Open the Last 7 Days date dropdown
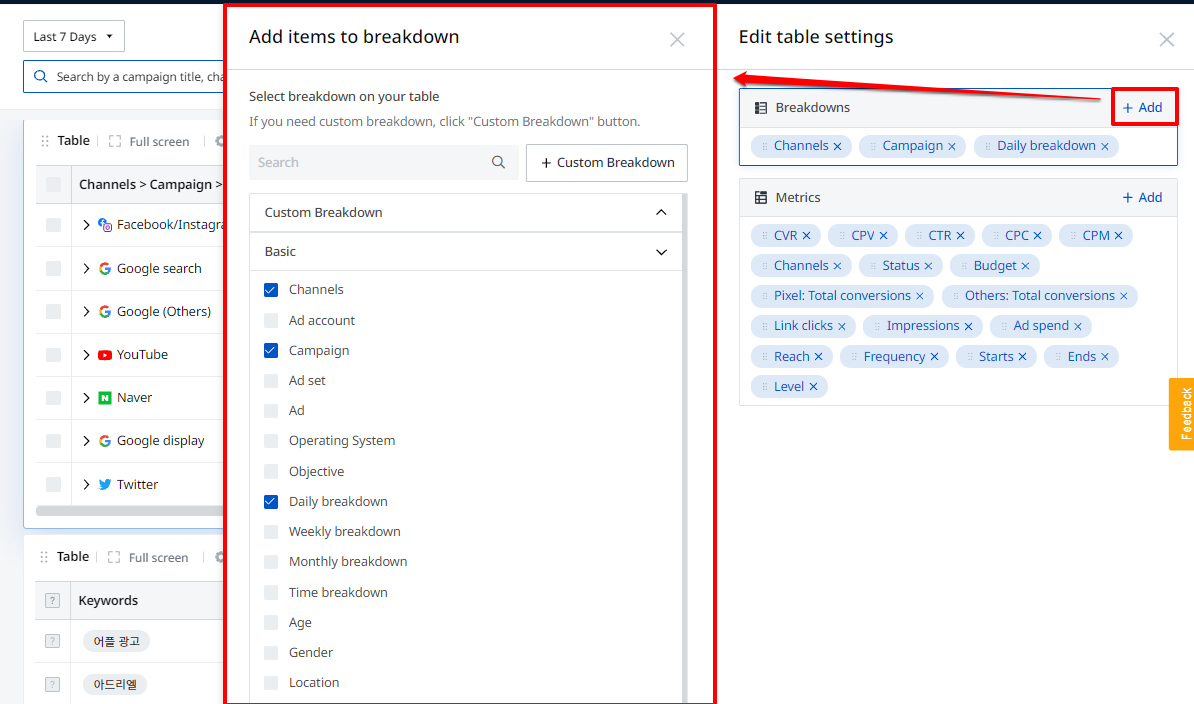 (x=74, y=37)
